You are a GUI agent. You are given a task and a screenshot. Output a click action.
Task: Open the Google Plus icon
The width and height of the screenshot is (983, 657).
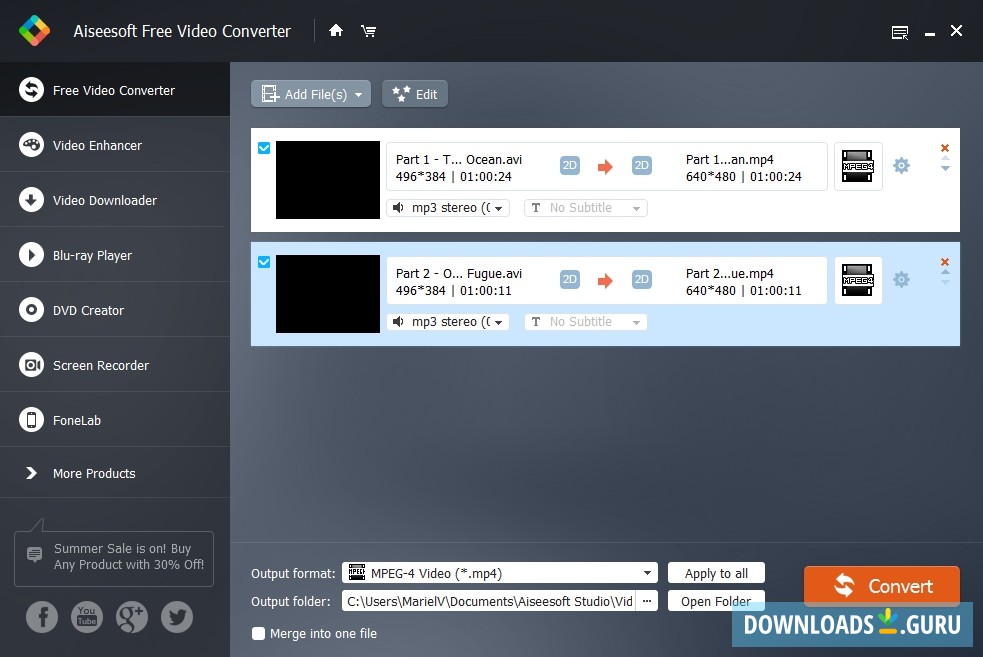132,617
